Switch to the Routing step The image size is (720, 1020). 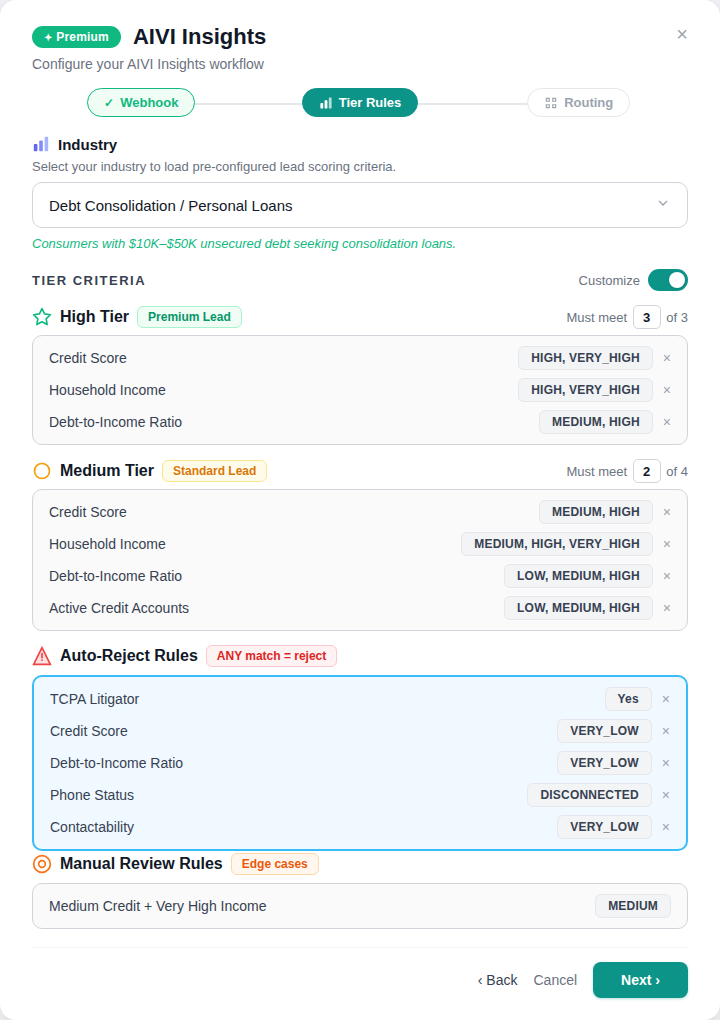[x=578, y=102]
